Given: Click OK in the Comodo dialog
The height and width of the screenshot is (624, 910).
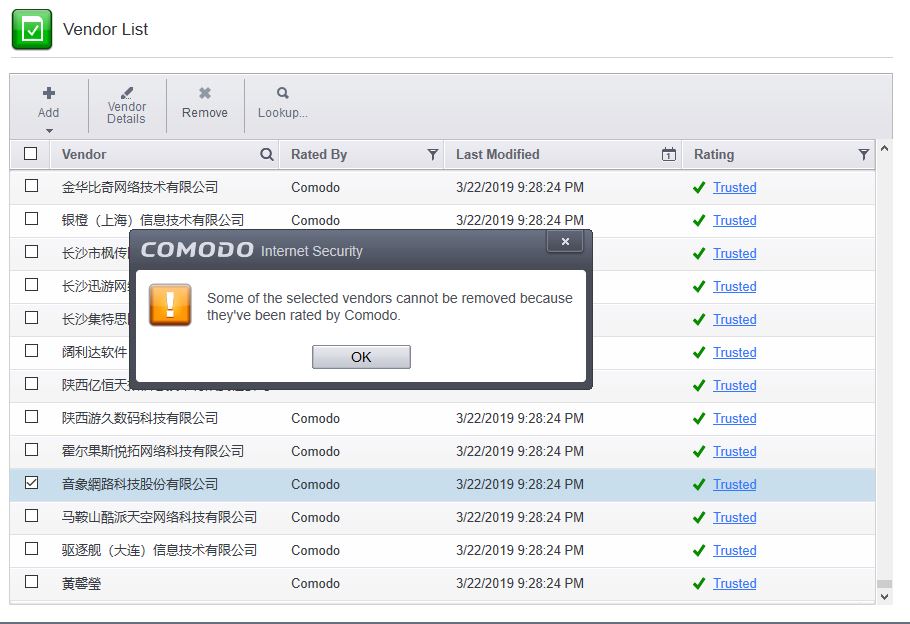Looking at the screenshot, I should (361, 357).
